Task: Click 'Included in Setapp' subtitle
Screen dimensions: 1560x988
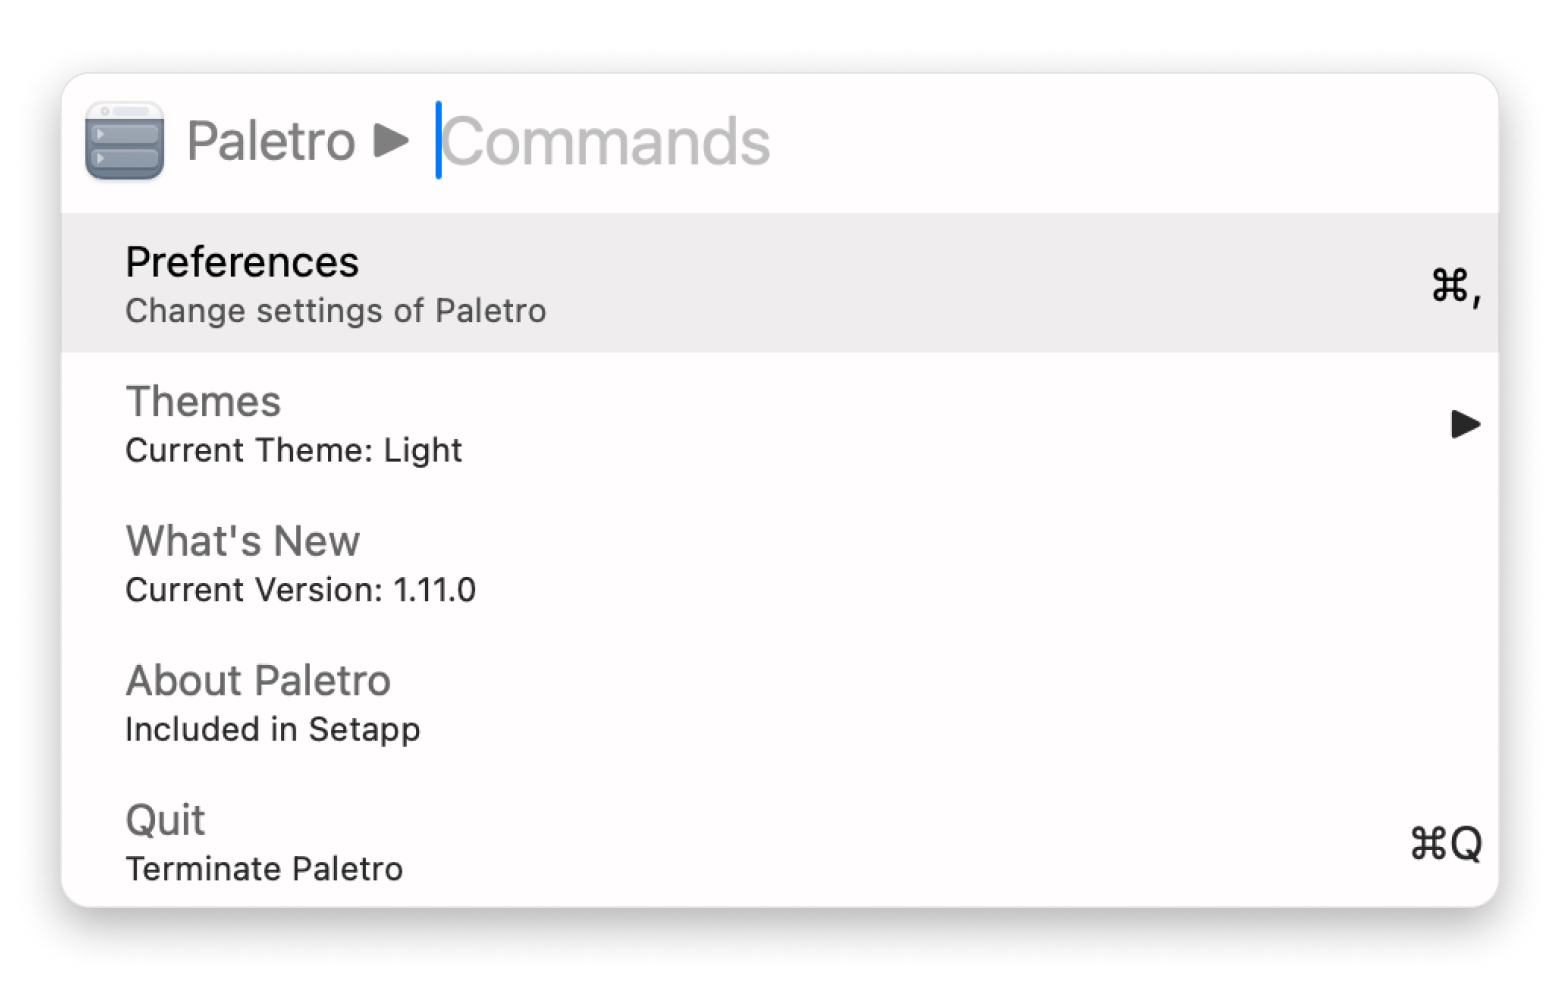Action: 273,730
